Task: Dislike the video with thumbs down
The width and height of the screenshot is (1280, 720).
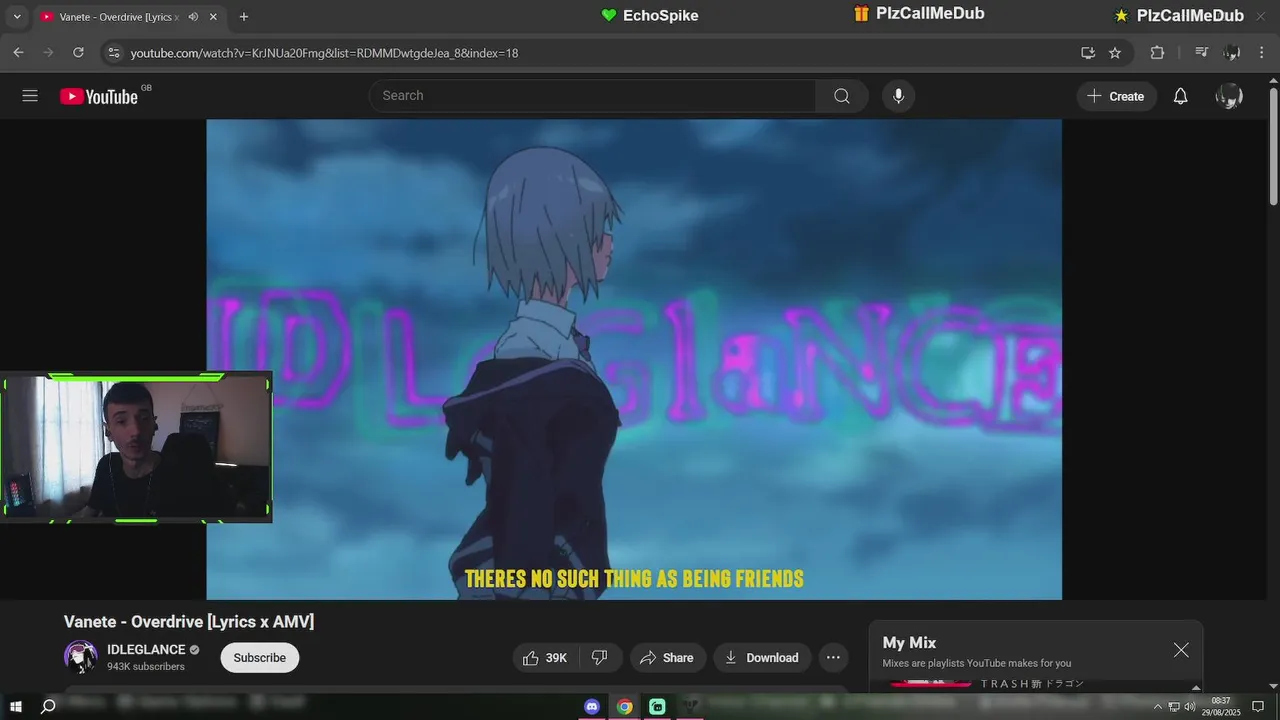Action: coord(600,657)
